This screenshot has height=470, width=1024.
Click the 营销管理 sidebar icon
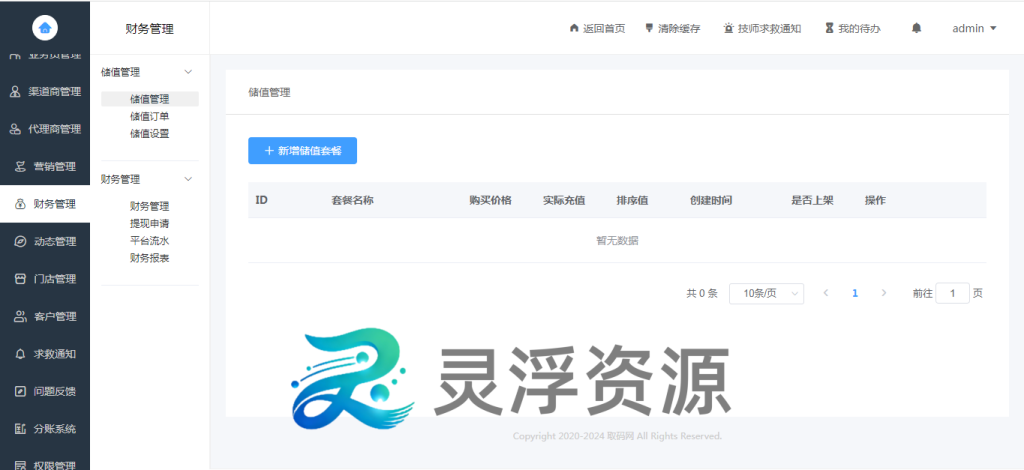coord(20,166)
